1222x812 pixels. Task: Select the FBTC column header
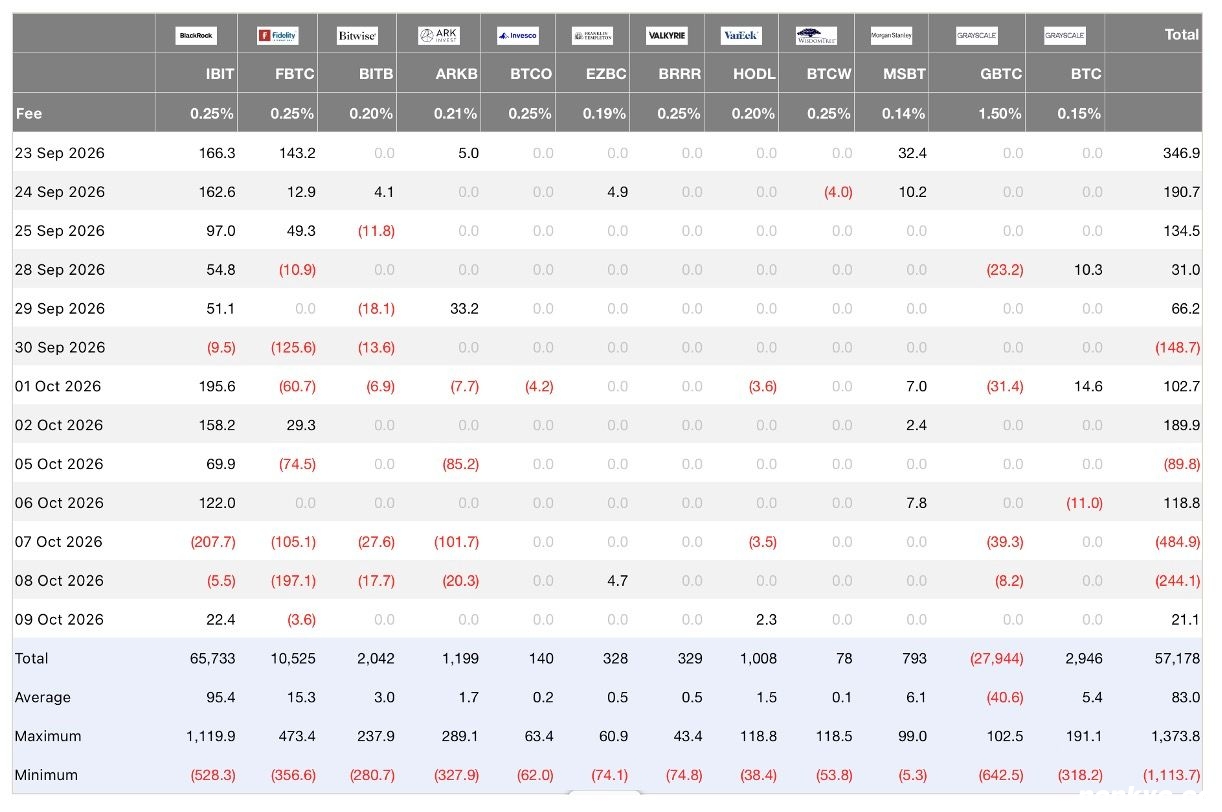(294, 74)
